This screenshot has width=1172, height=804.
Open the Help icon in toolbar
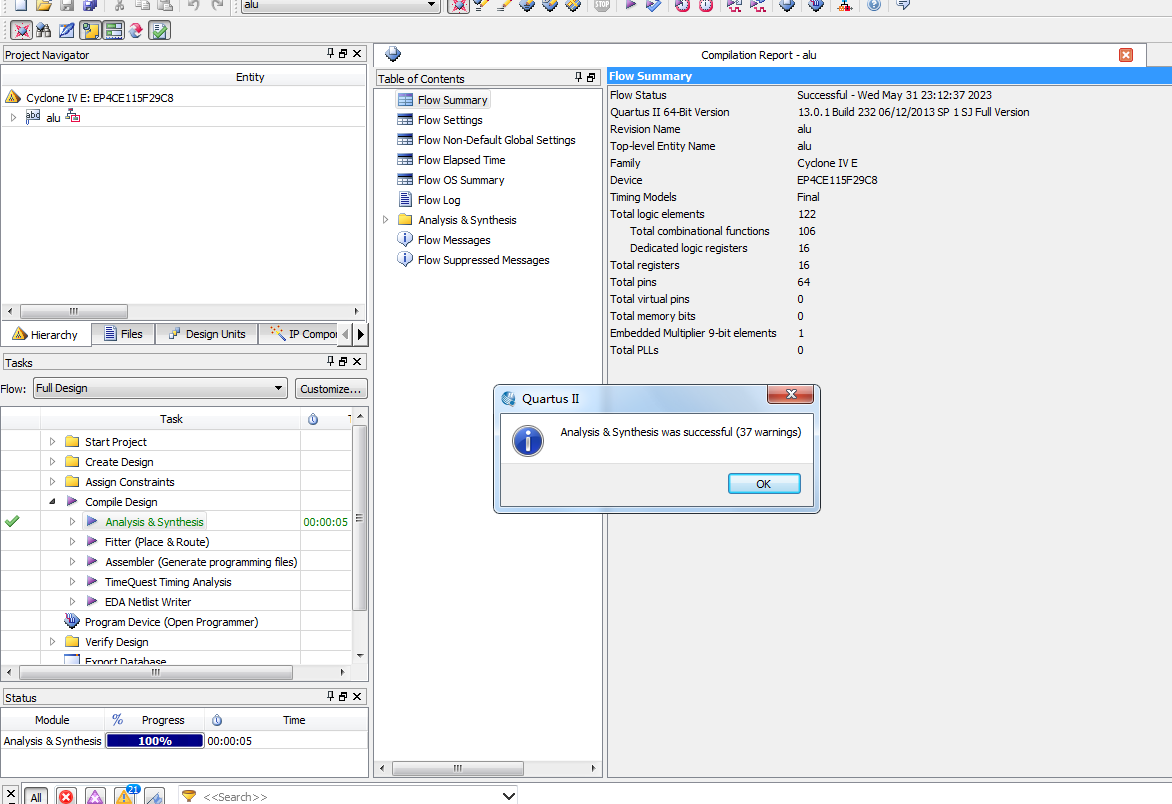(874, 5)
